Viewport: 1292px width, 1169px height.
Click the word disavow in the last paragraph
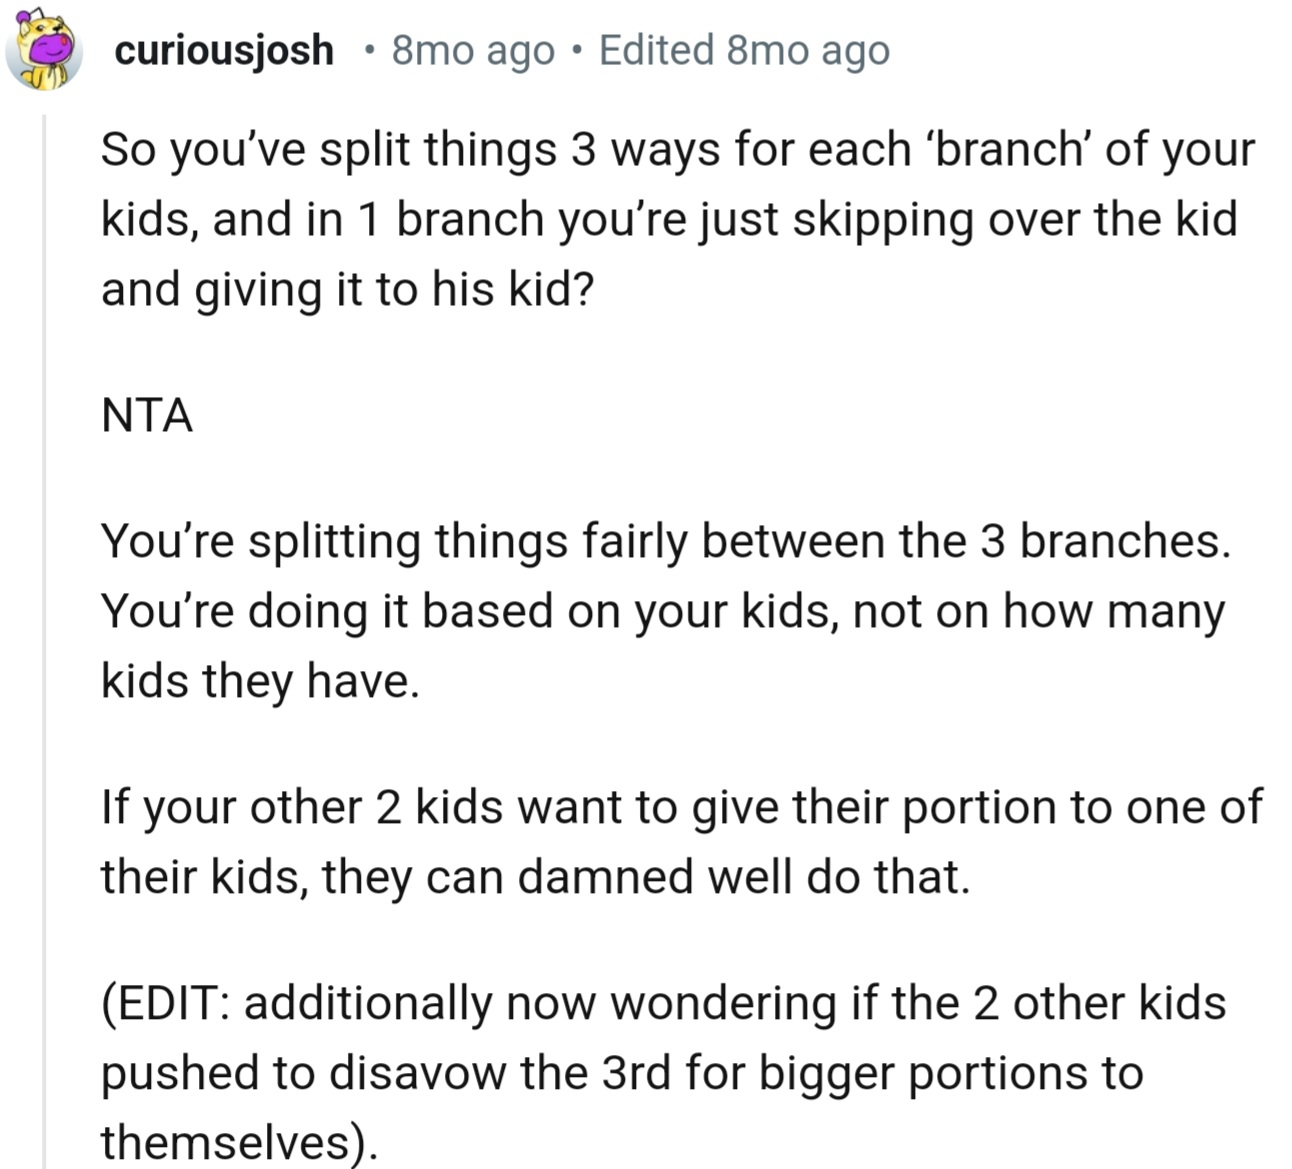pyautogui.click(x=418, y=1073)
